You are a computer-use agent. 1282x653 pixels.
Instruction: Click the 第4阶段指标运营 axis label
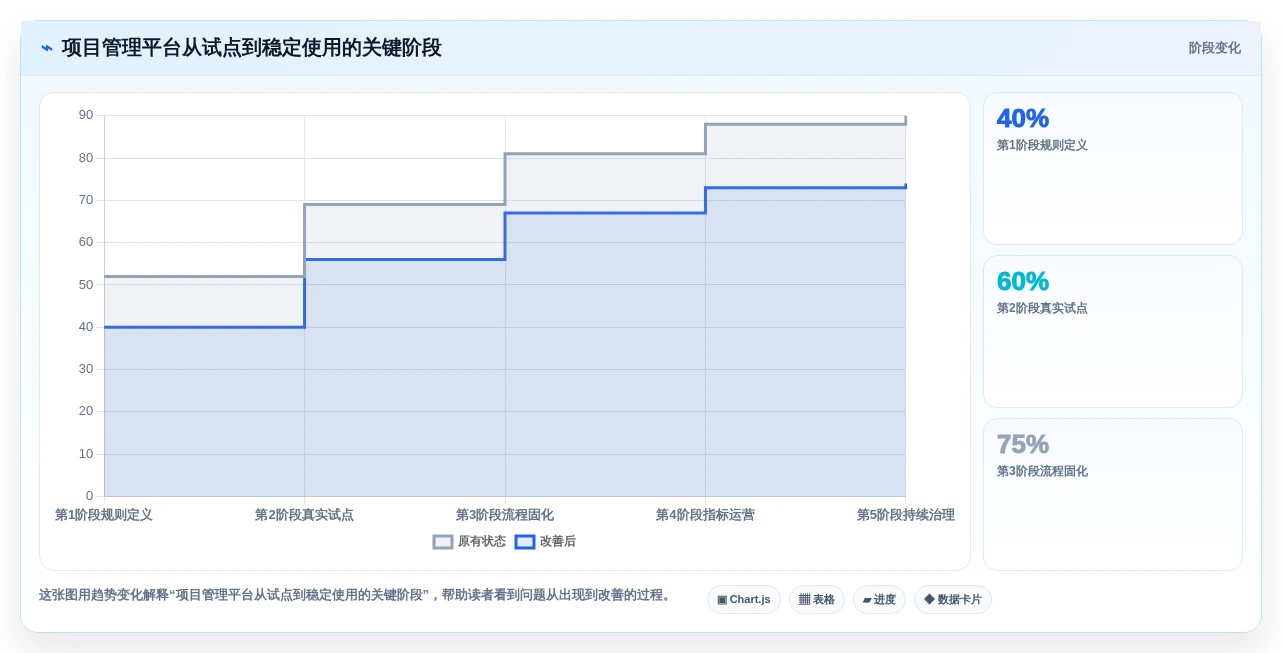click(705, 515)
